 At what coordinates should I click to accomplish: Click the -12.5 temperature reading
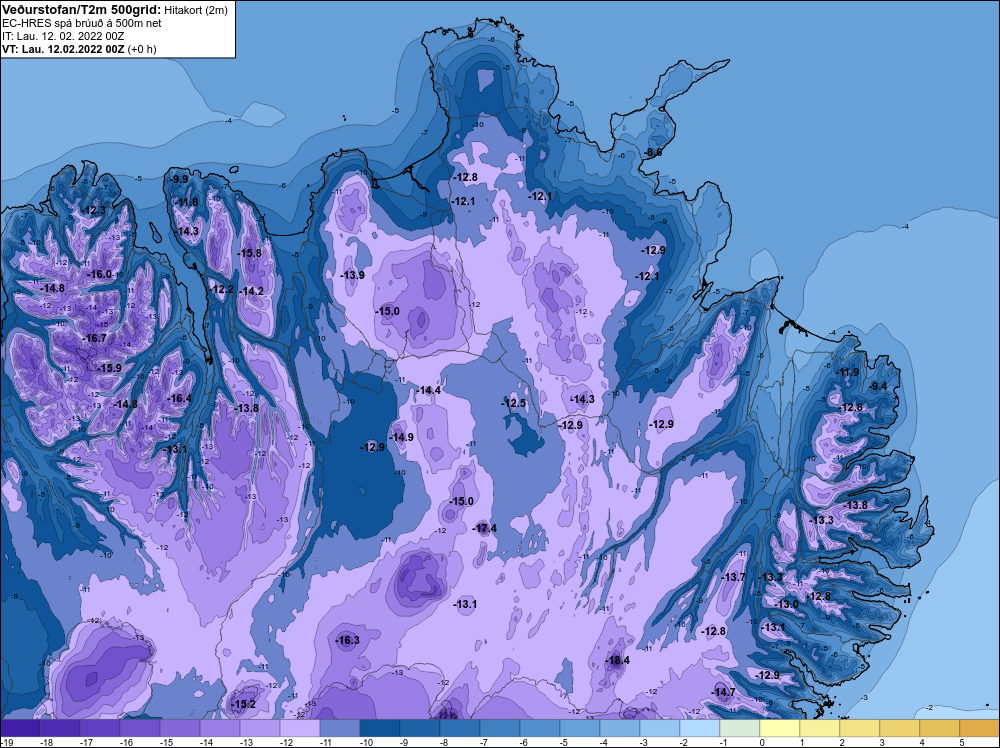click(x=513, y=404)
